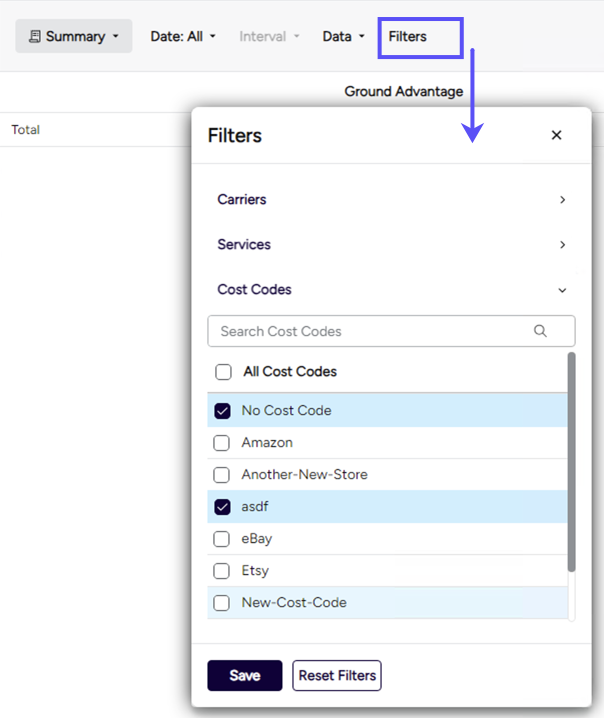Open the Data menu
The height and width of the screenshot is (718, 604).
(x=343, y=36)
